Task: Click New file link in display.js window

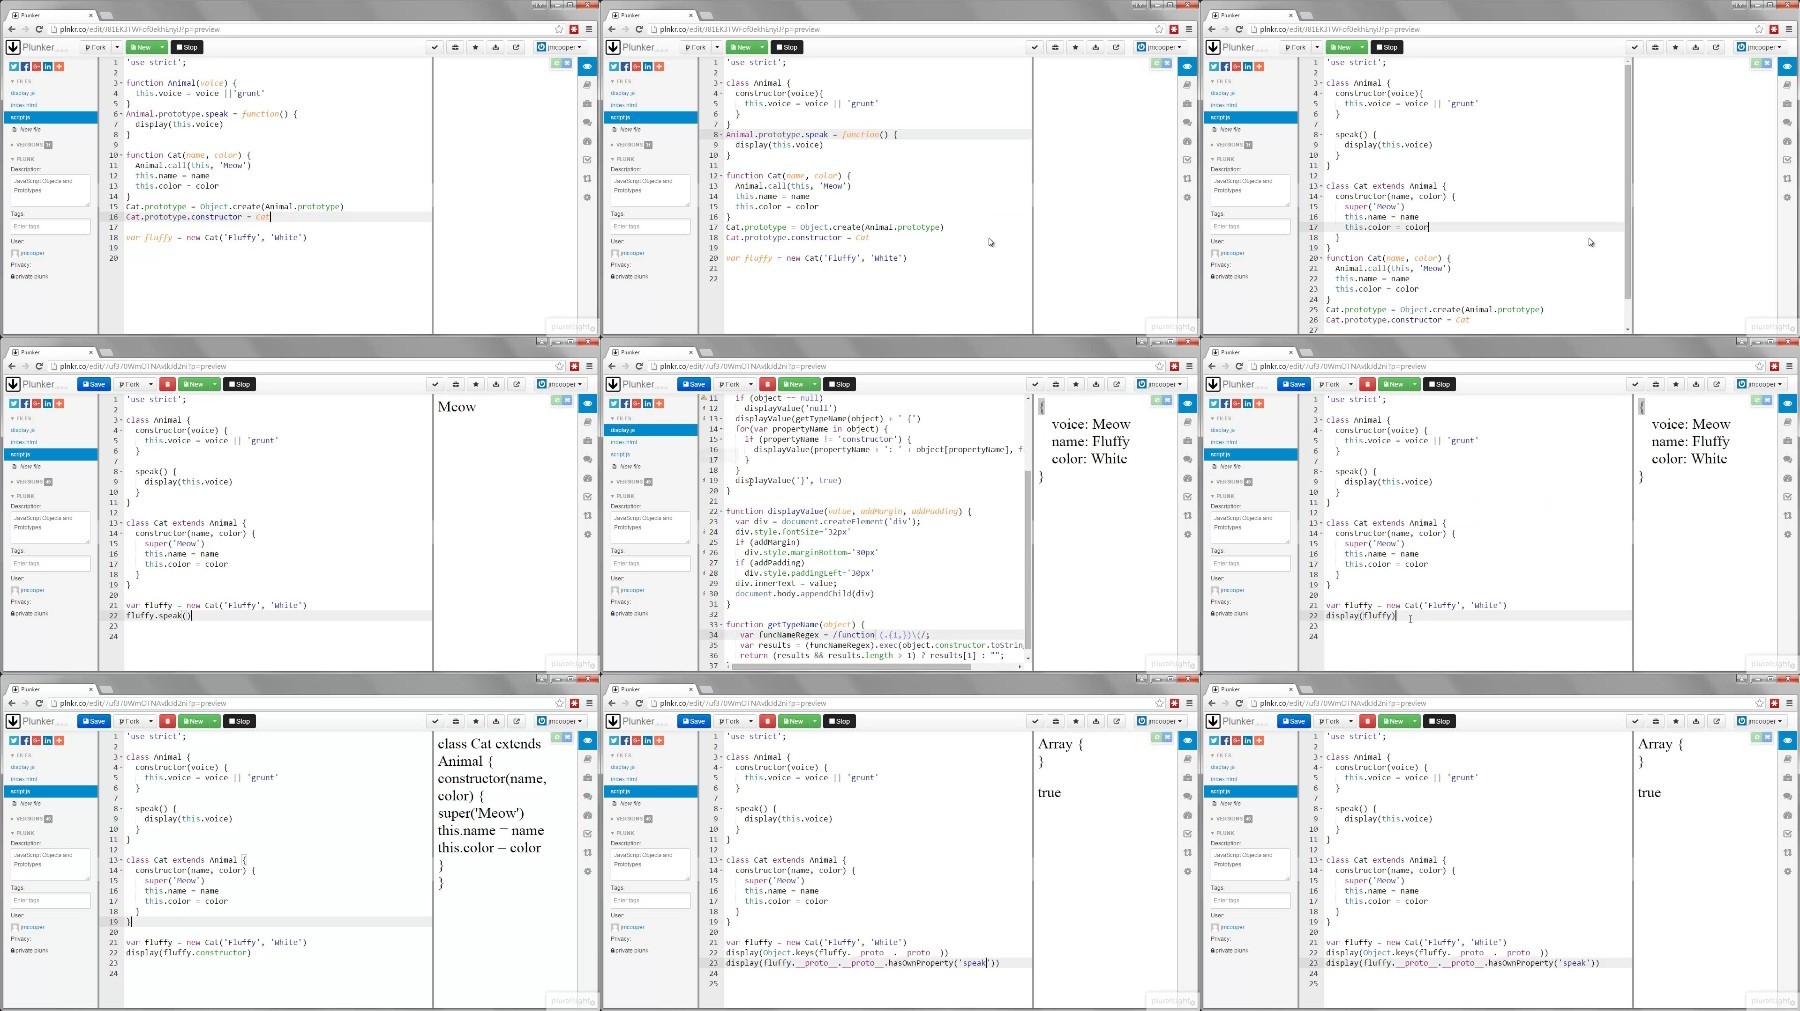Action: (x=629, y=466)
